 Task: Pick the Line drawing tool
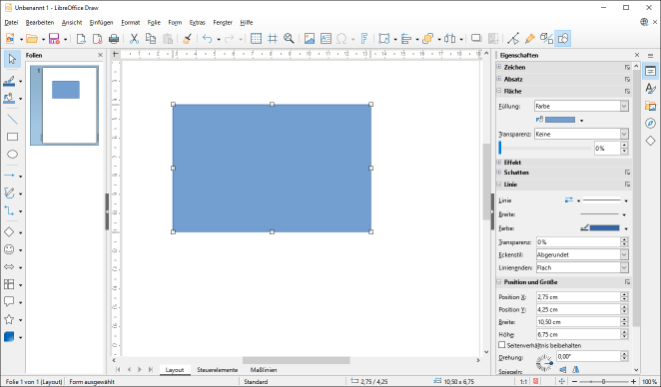click(12, 119)
